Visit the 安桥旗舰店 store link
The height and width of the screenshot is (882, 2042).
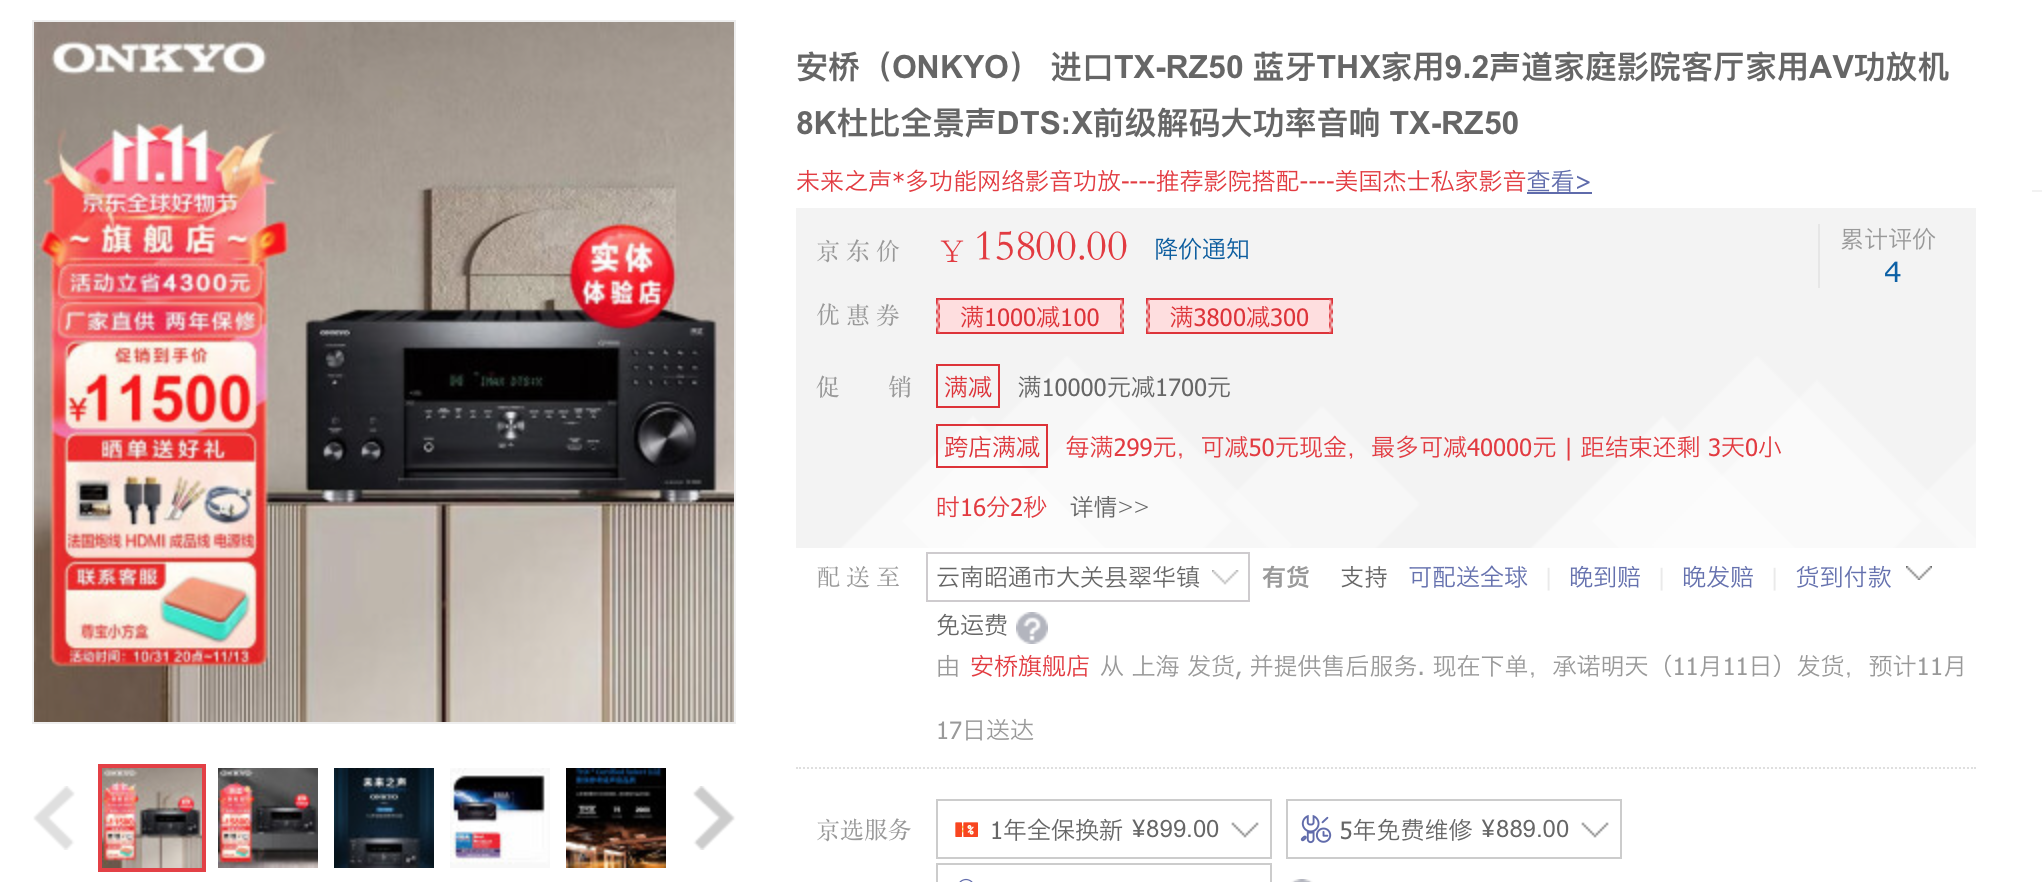tap(1029, 666)
